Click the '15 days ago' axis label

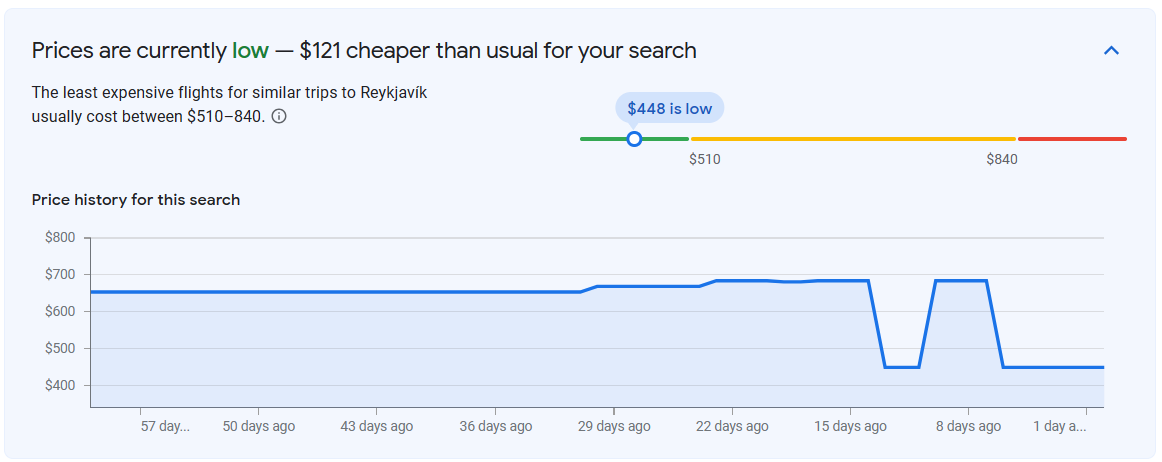(x=850, y=426)
